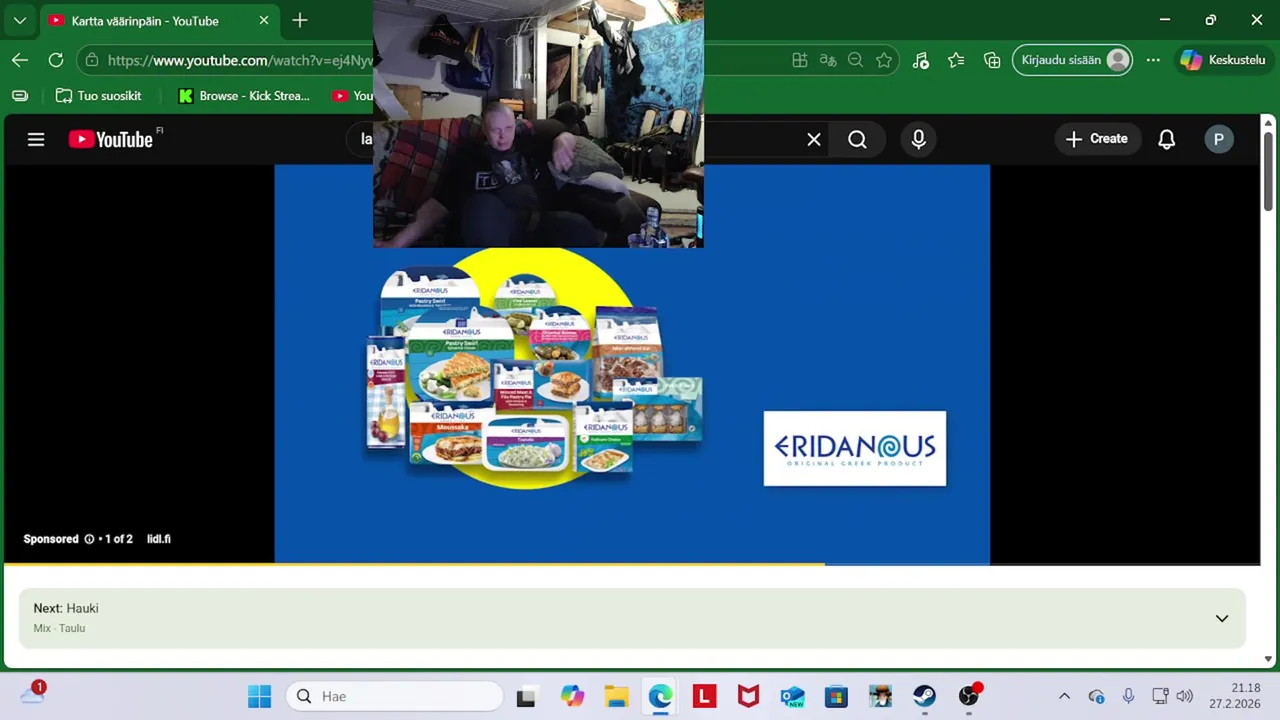This screenshot has height=720, width=1280.
Task: Click the Mix - Taulu label
Action: pyautogui.click(x=59, y=628)
